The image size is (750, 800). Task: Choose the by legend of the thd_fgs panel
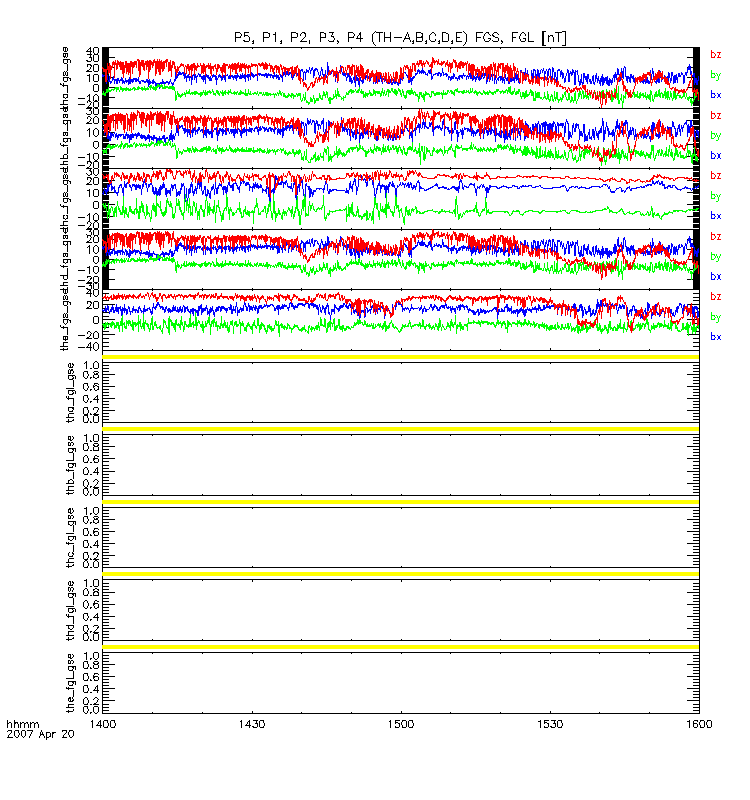pyautogui.click(x=716, y=257)
